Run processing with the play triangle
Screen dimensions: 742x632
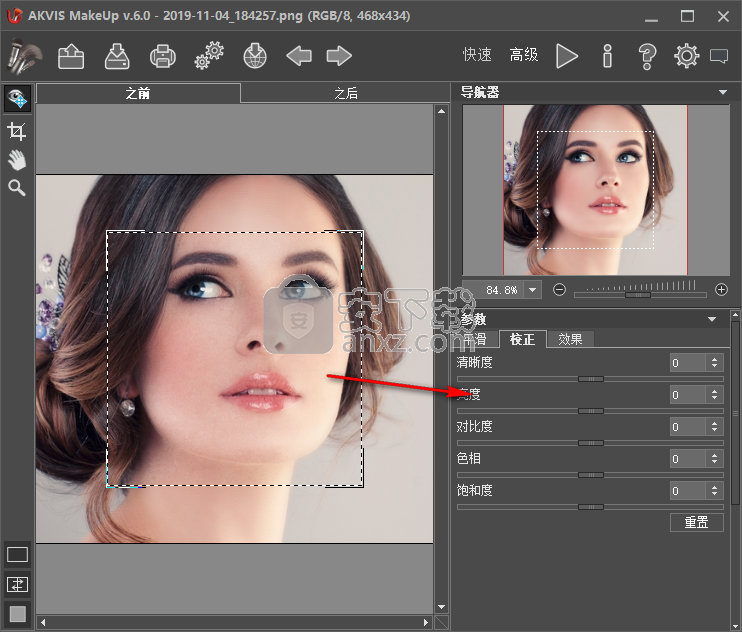566,56
